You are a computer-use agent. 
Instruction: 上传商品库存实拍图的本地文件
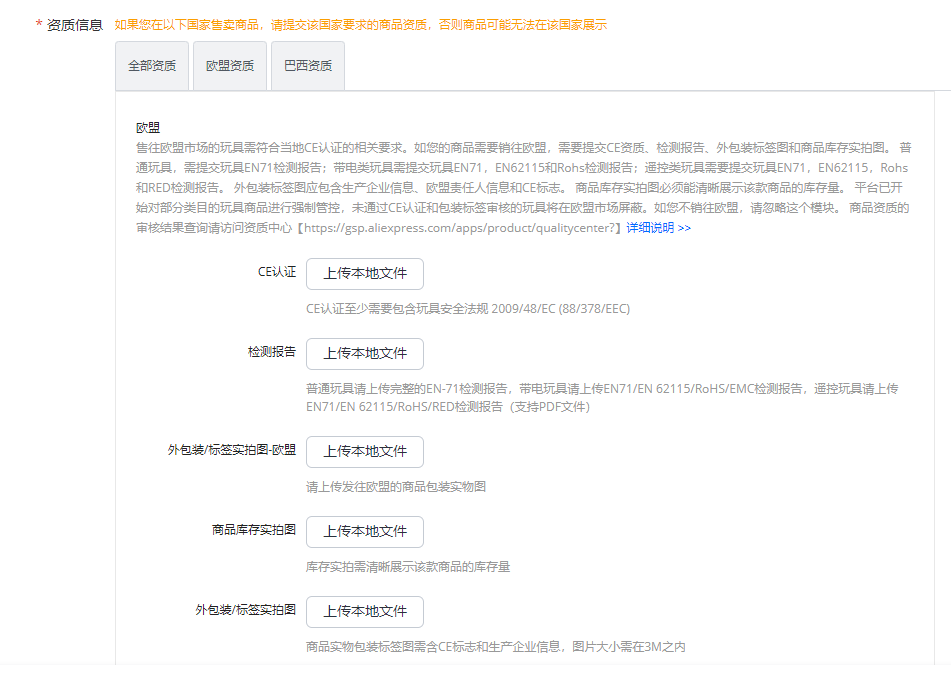tap(364, 531)
